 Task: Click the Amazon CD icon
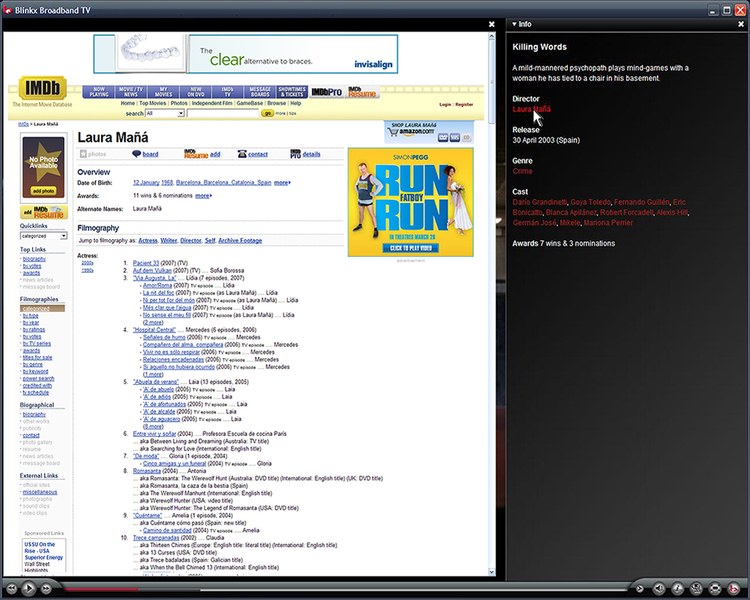[x=466, y=138]
